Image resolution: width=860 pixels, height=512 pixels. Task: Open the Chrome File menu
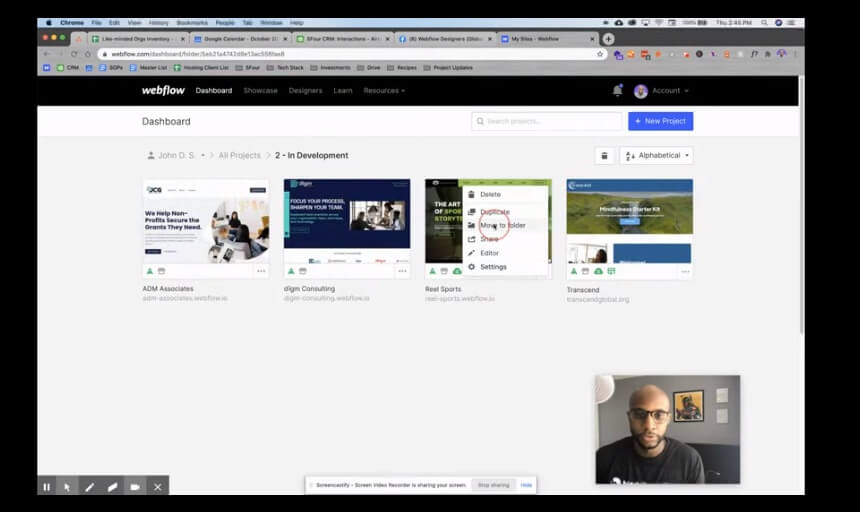[97, 22]
